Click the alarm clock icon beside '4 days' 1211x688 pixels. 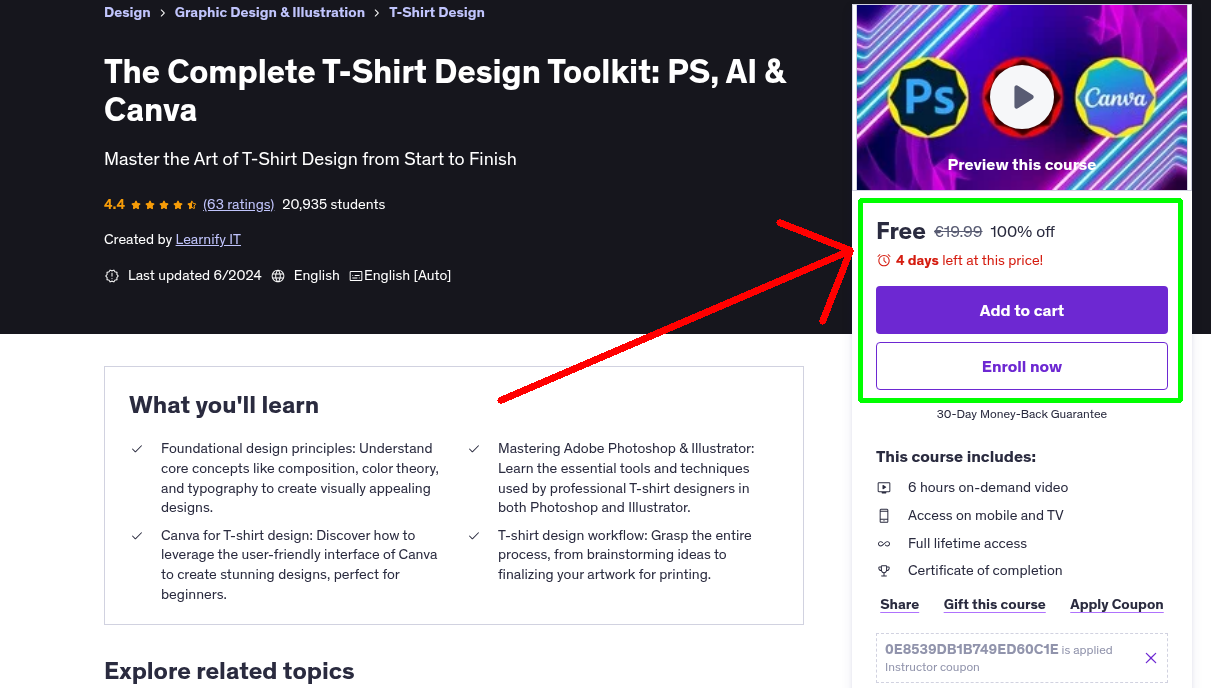point(884,260)
